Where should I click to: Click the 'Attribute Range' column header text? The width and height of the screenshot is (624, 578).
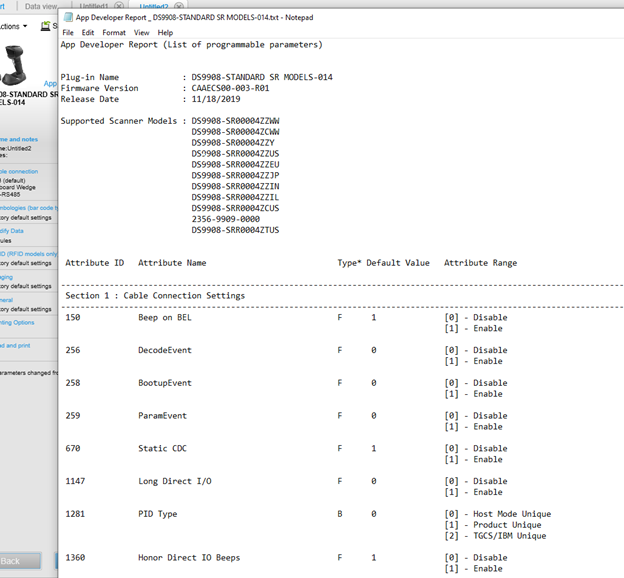[x=480, y=263]
